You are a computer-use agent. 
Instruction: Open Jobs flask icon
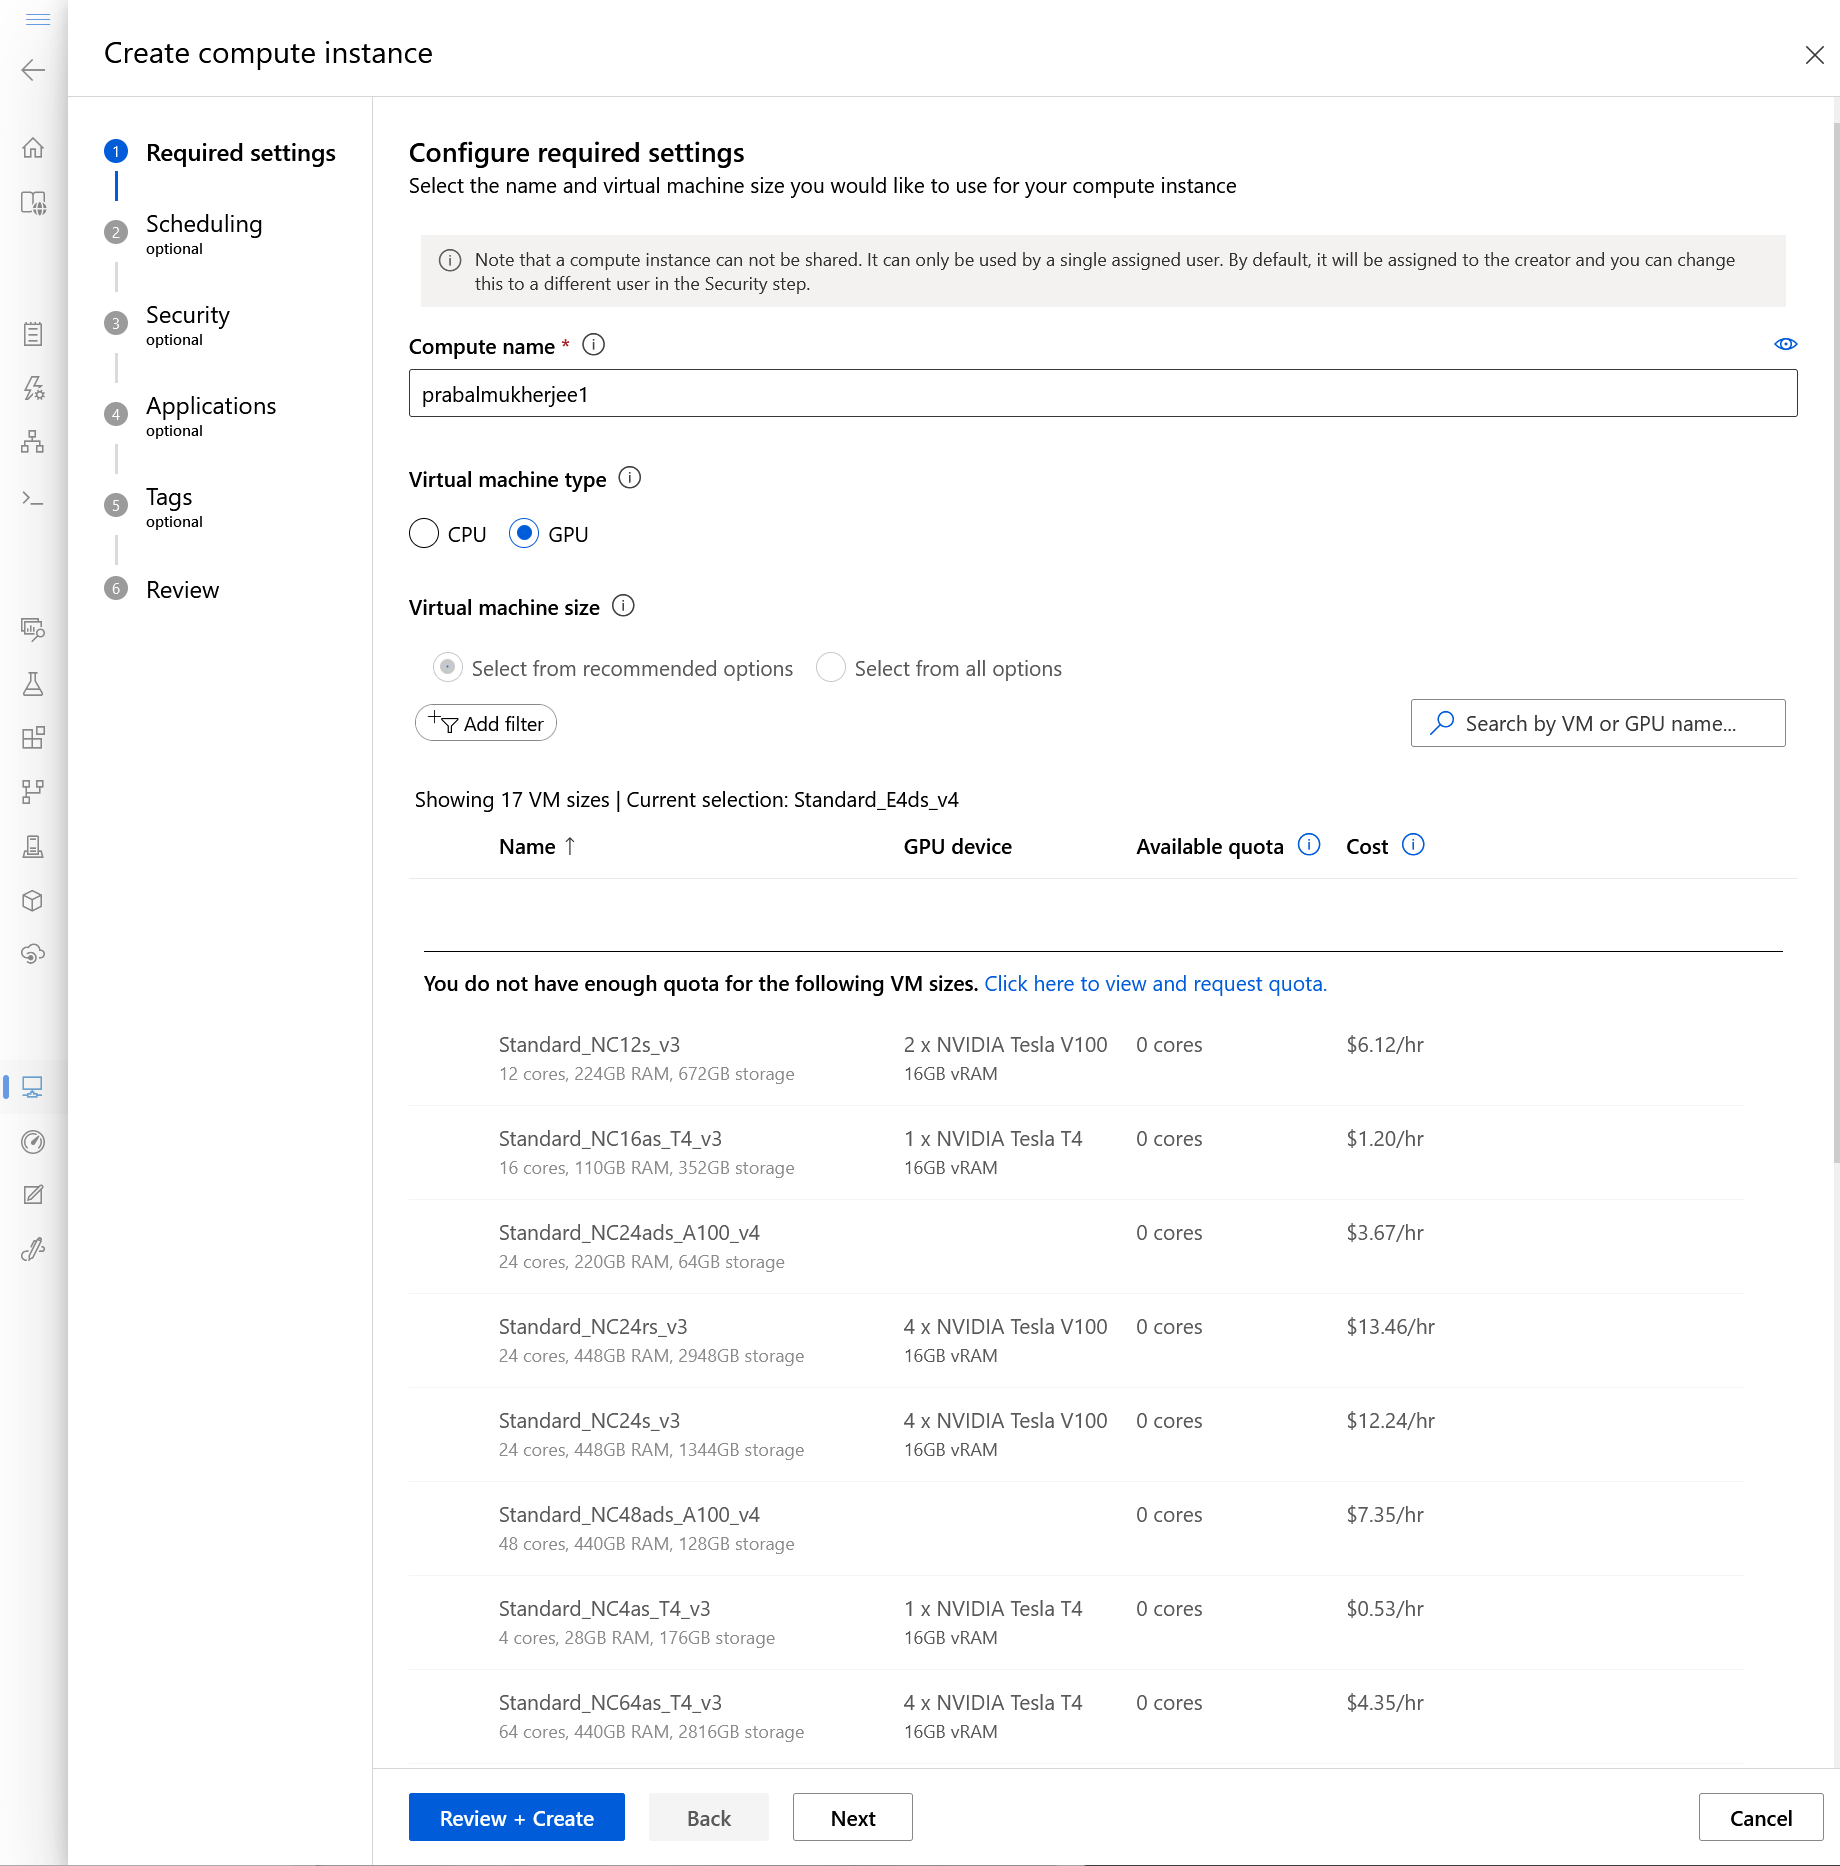33,684
